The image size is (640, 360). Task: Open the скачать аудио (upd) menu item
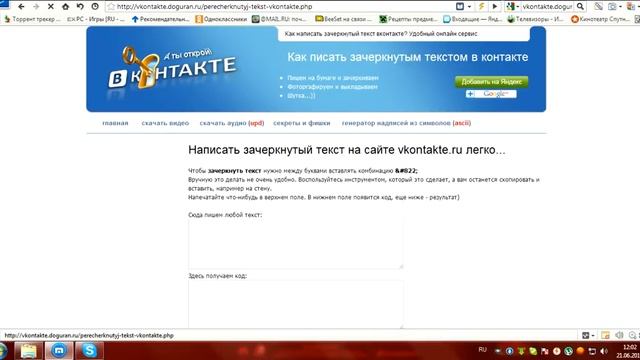[x=232, y=123]
